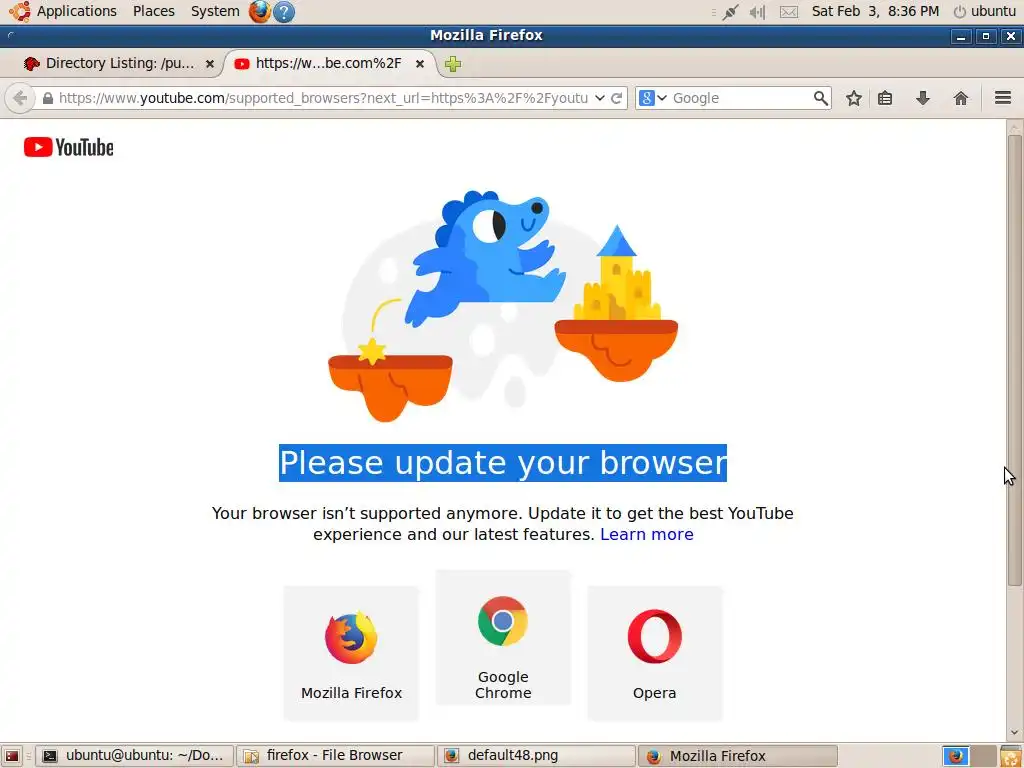This screenshot has width=1024, height=768.
Task: Choose the Mozilla Firefox download card
Action: pyautogui.click(x=351, y=653)
